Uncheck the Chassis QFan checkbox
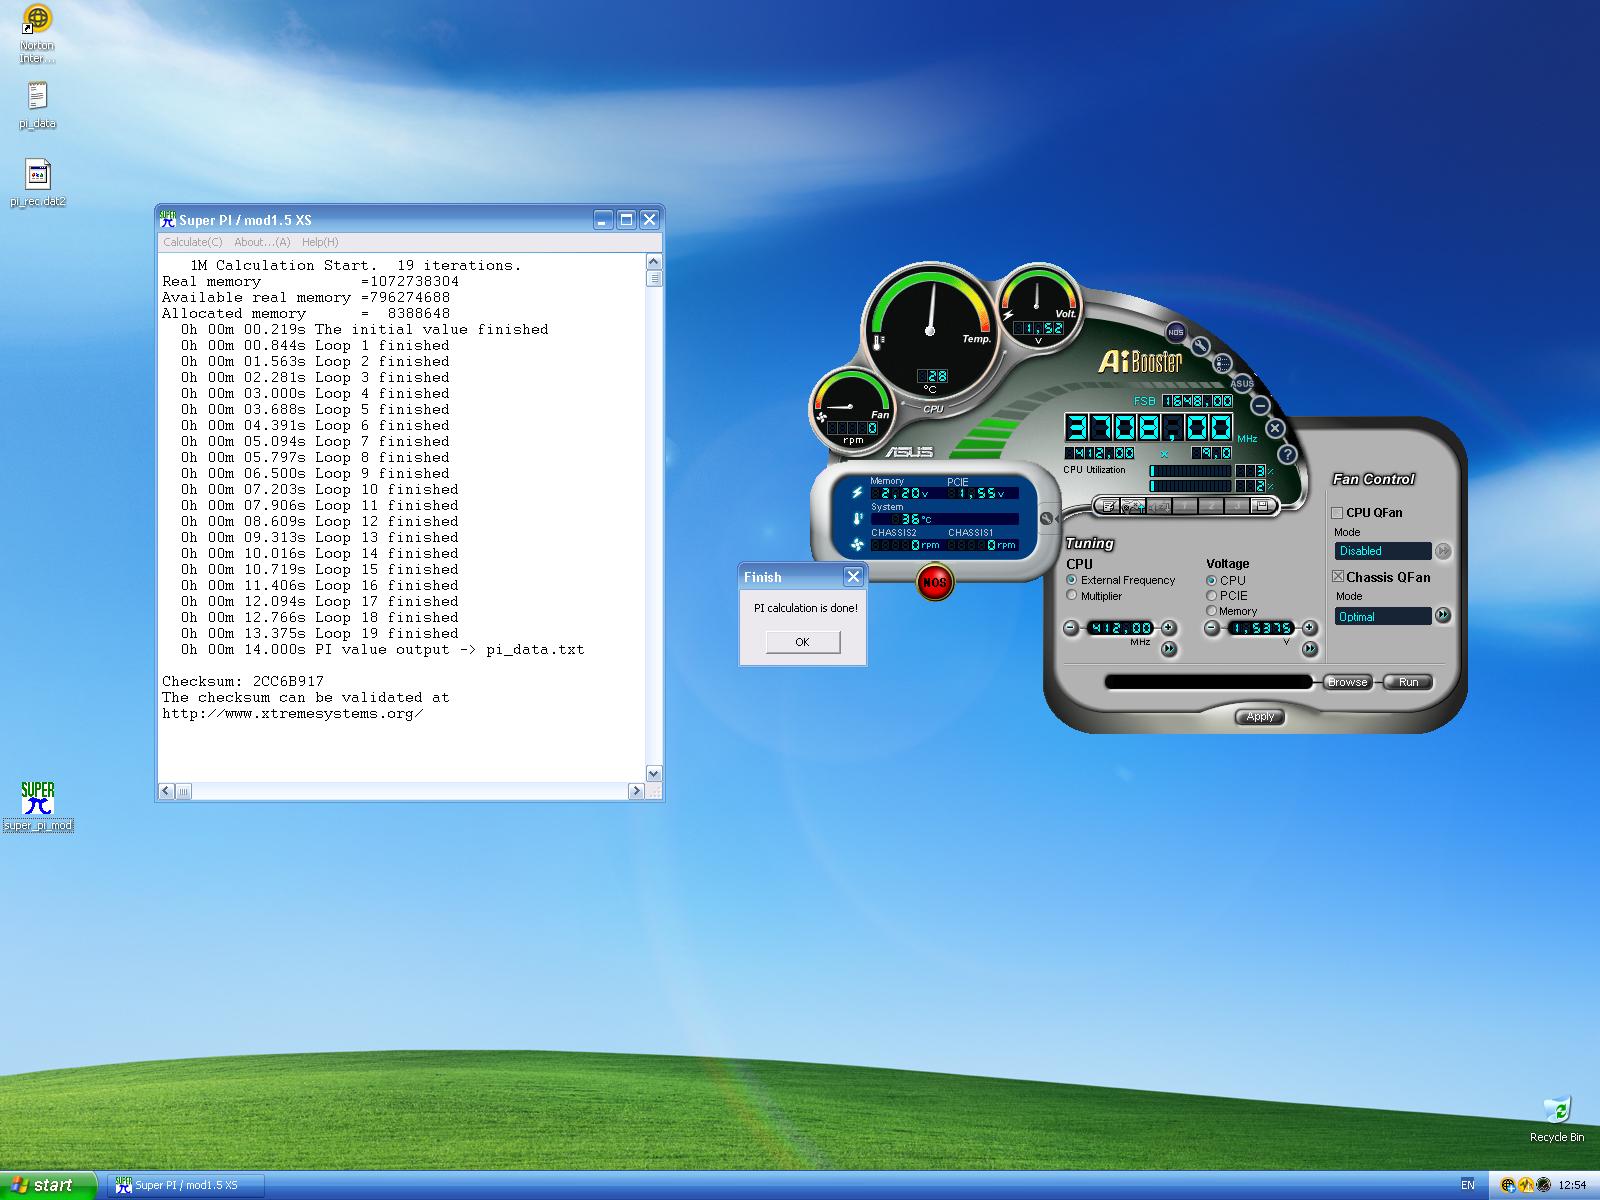1600x1200 pixels. (1337, 577)
